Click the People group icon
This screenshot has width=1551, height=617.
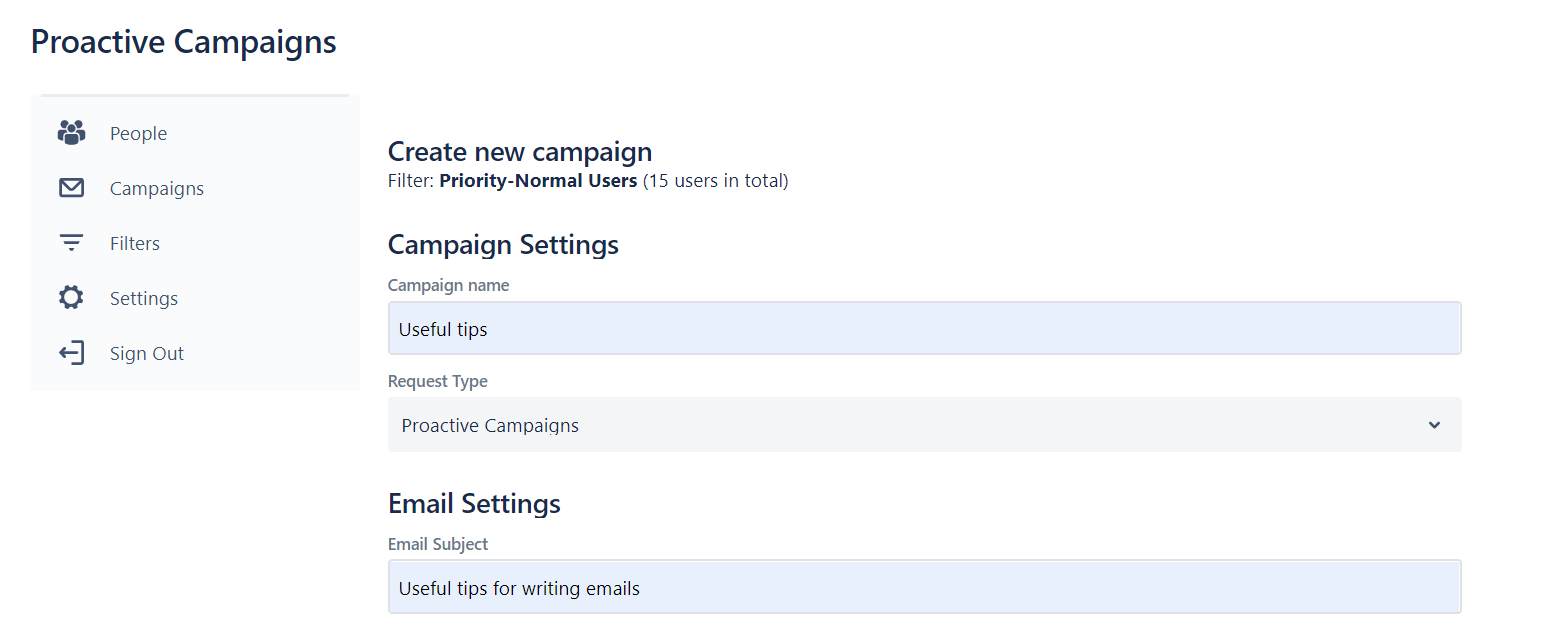pyautogui.click(x=71, y=133)
